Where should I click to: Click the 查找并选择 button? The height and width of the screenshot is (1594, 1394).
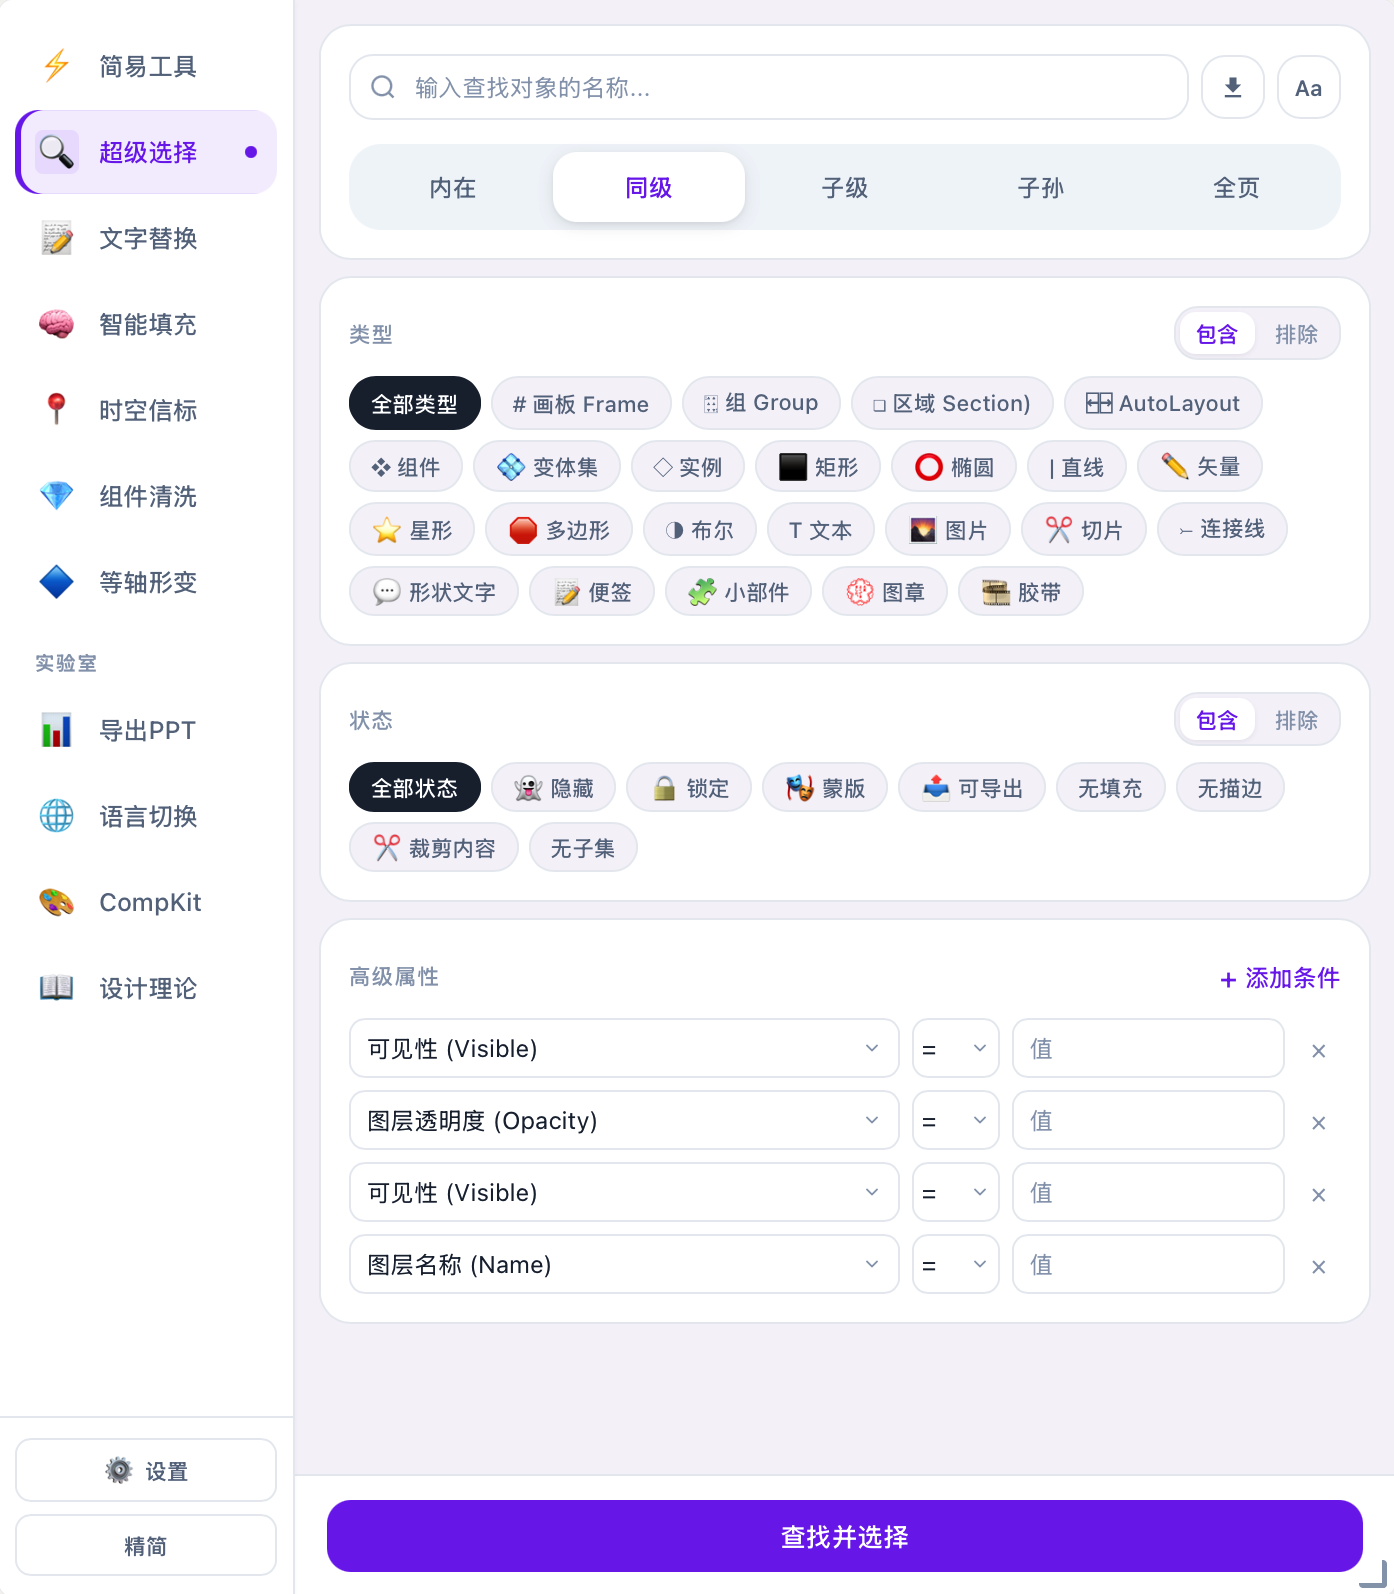pyautogui.click(x=845, y=1536)
